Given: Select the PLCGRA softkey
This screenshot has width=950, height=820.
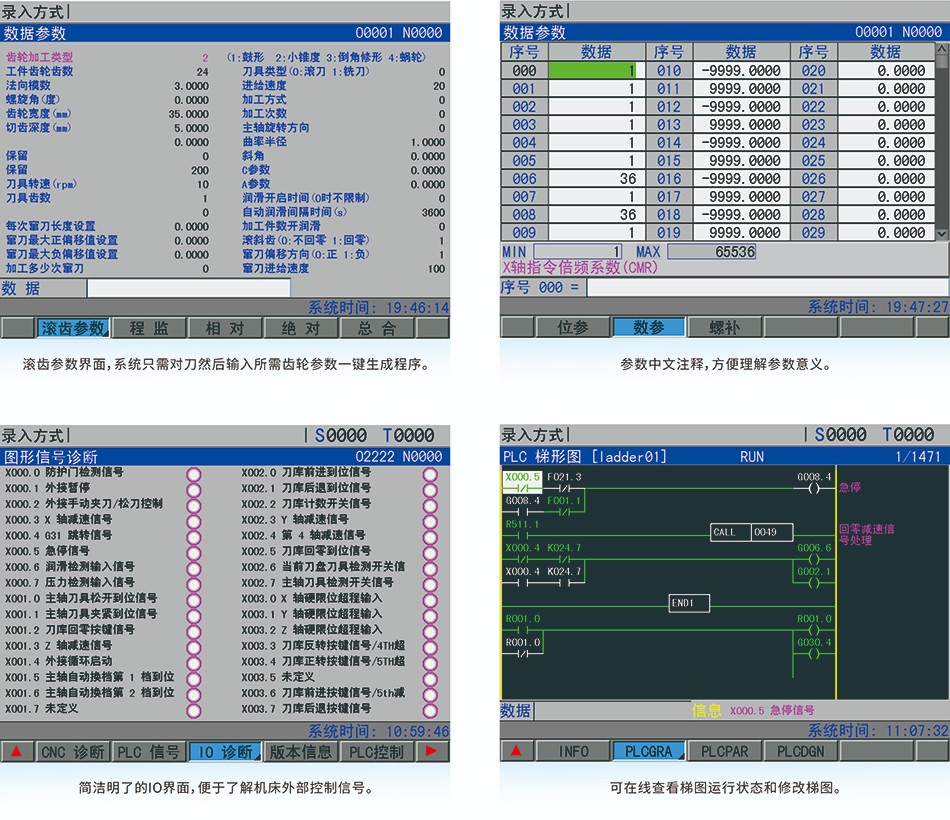Looking at the screenshot, I should 649,752.
